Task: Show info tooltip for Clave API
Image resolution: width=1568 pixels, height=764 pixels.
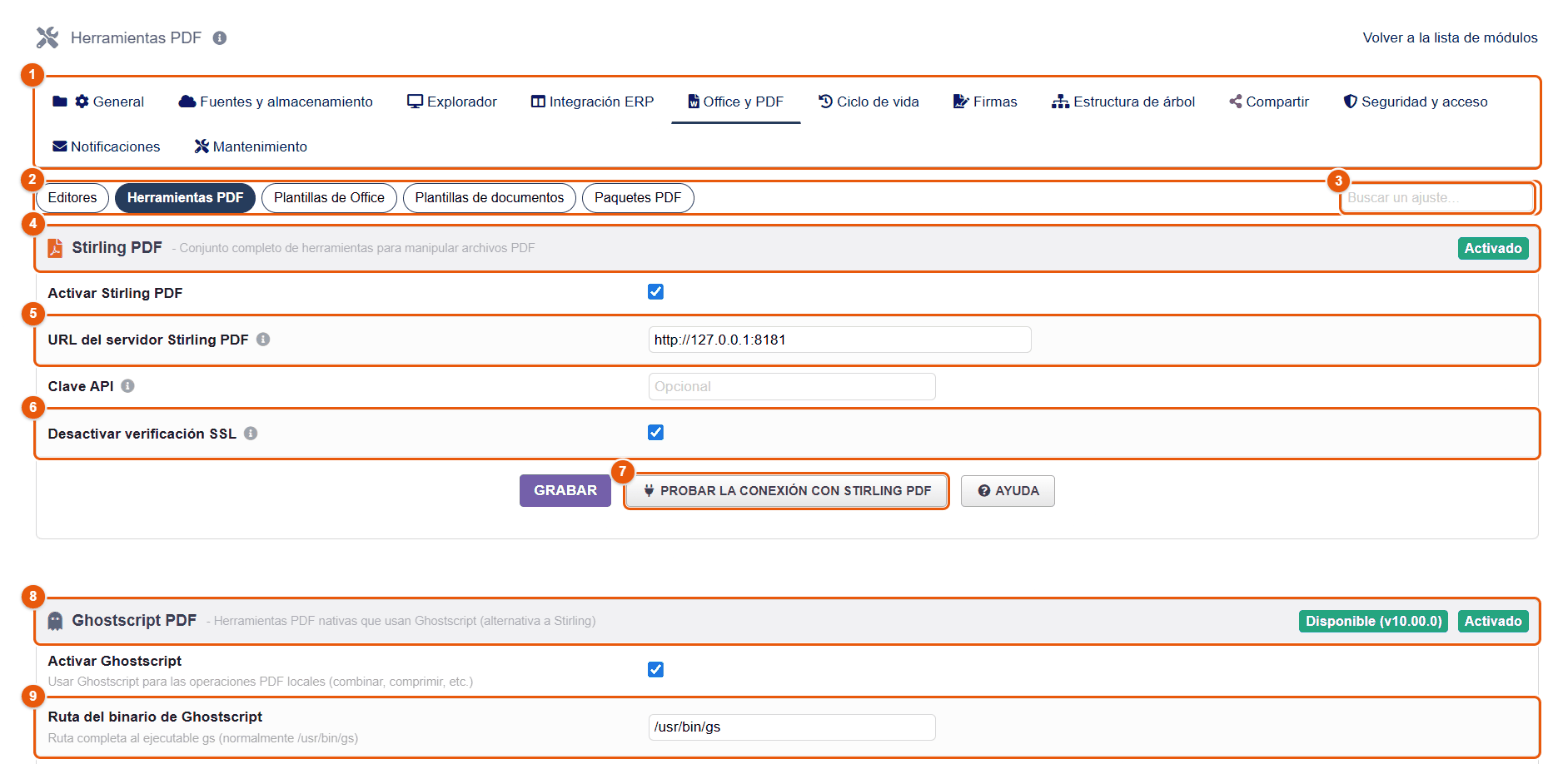Action: tap(128, 386)
